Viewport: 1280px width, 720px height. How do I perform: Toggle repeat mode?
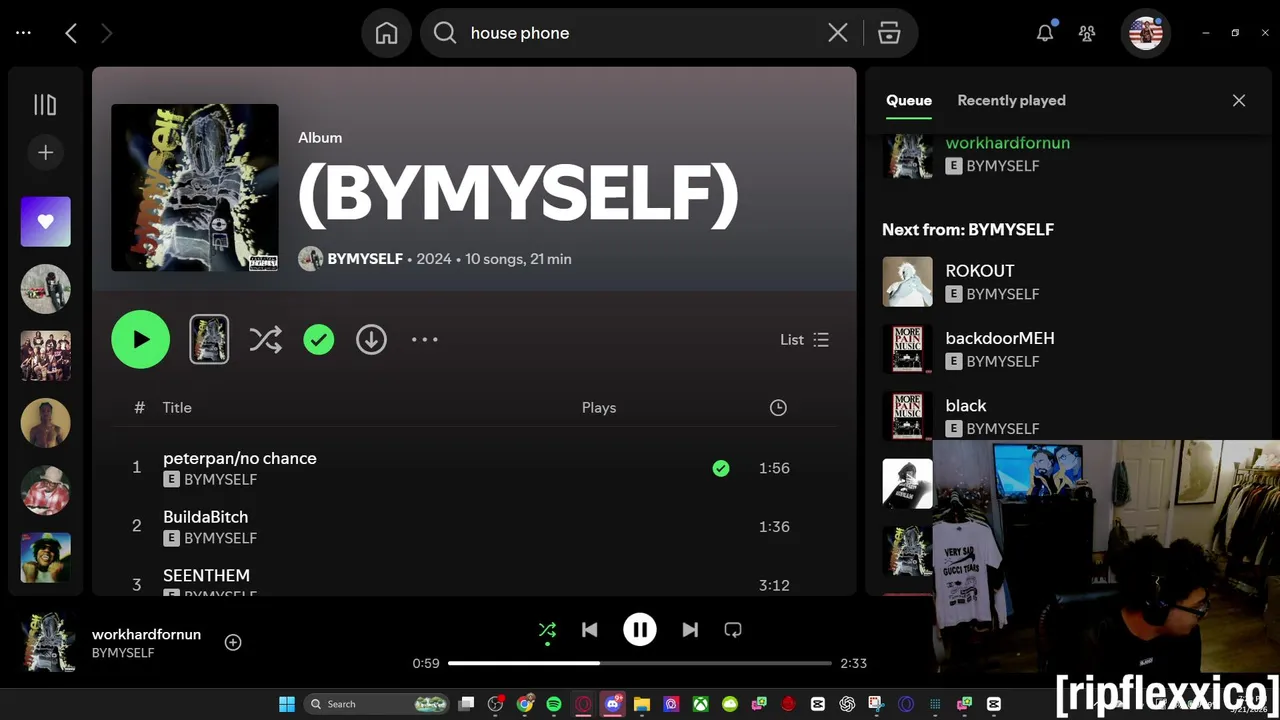(733, 630)
